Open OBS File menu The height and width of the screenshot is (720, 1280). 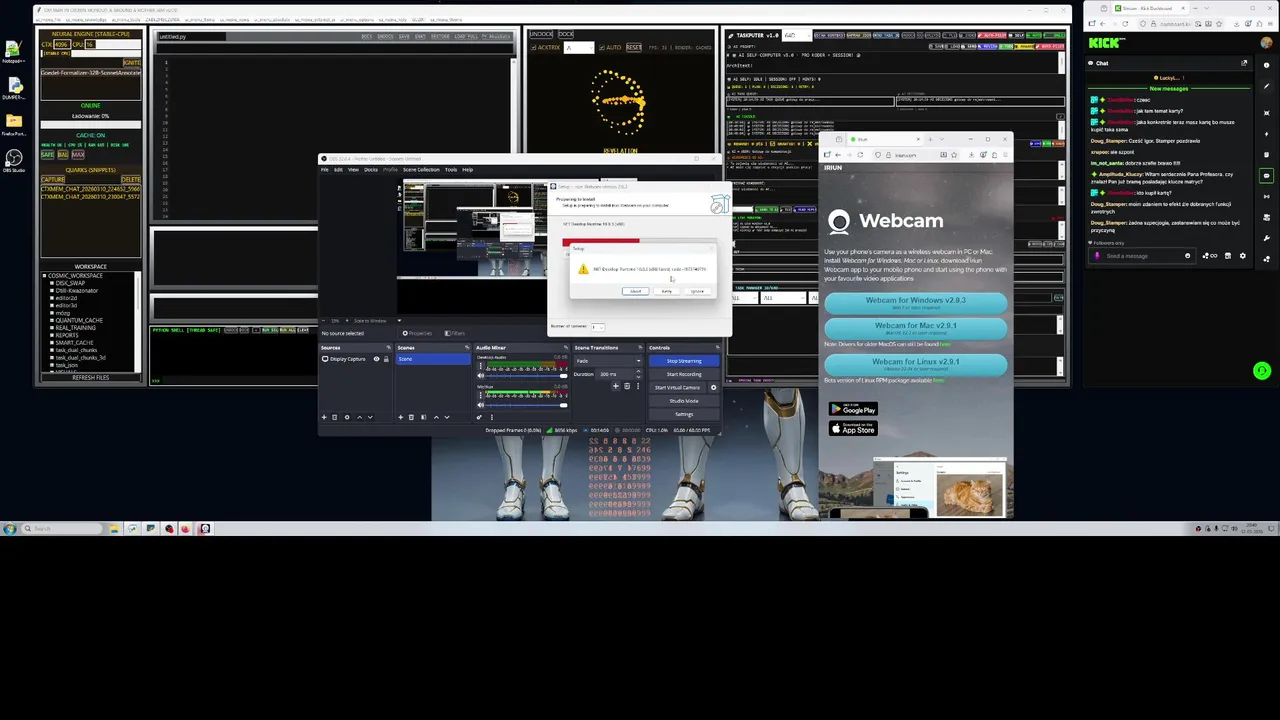[x=325, y=170]
